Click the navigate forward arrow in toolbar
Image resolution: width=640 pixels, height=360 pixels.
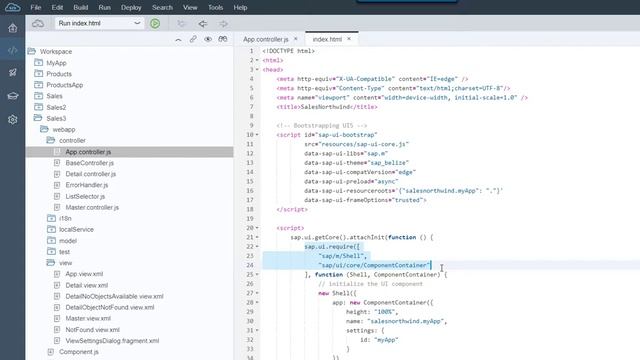(223, 24)
